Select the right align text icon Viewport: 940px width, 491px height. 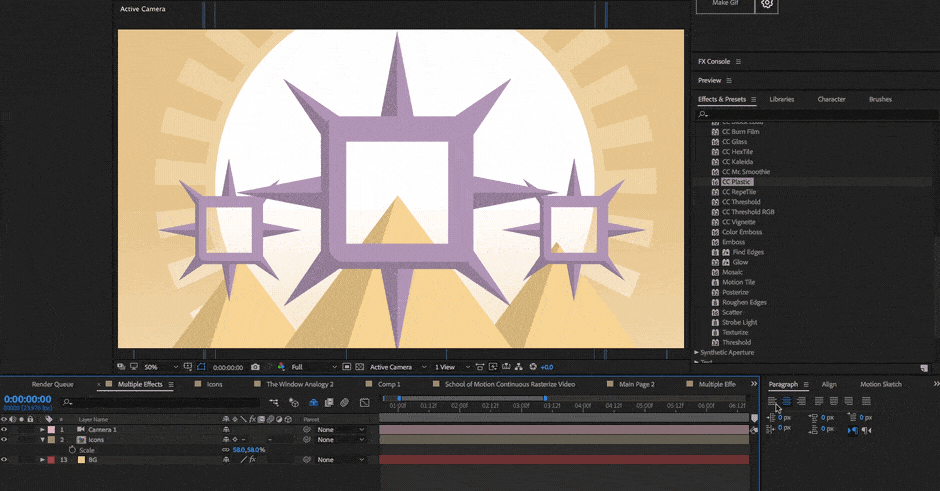click(802, 401)
